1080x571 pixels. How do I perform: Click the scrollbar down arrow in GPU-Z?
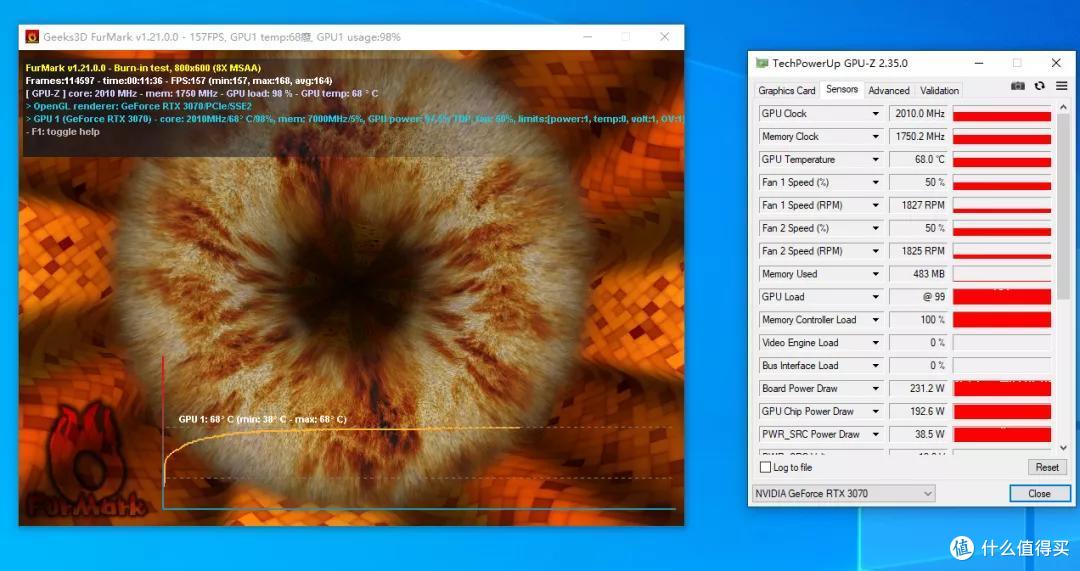1063,448
